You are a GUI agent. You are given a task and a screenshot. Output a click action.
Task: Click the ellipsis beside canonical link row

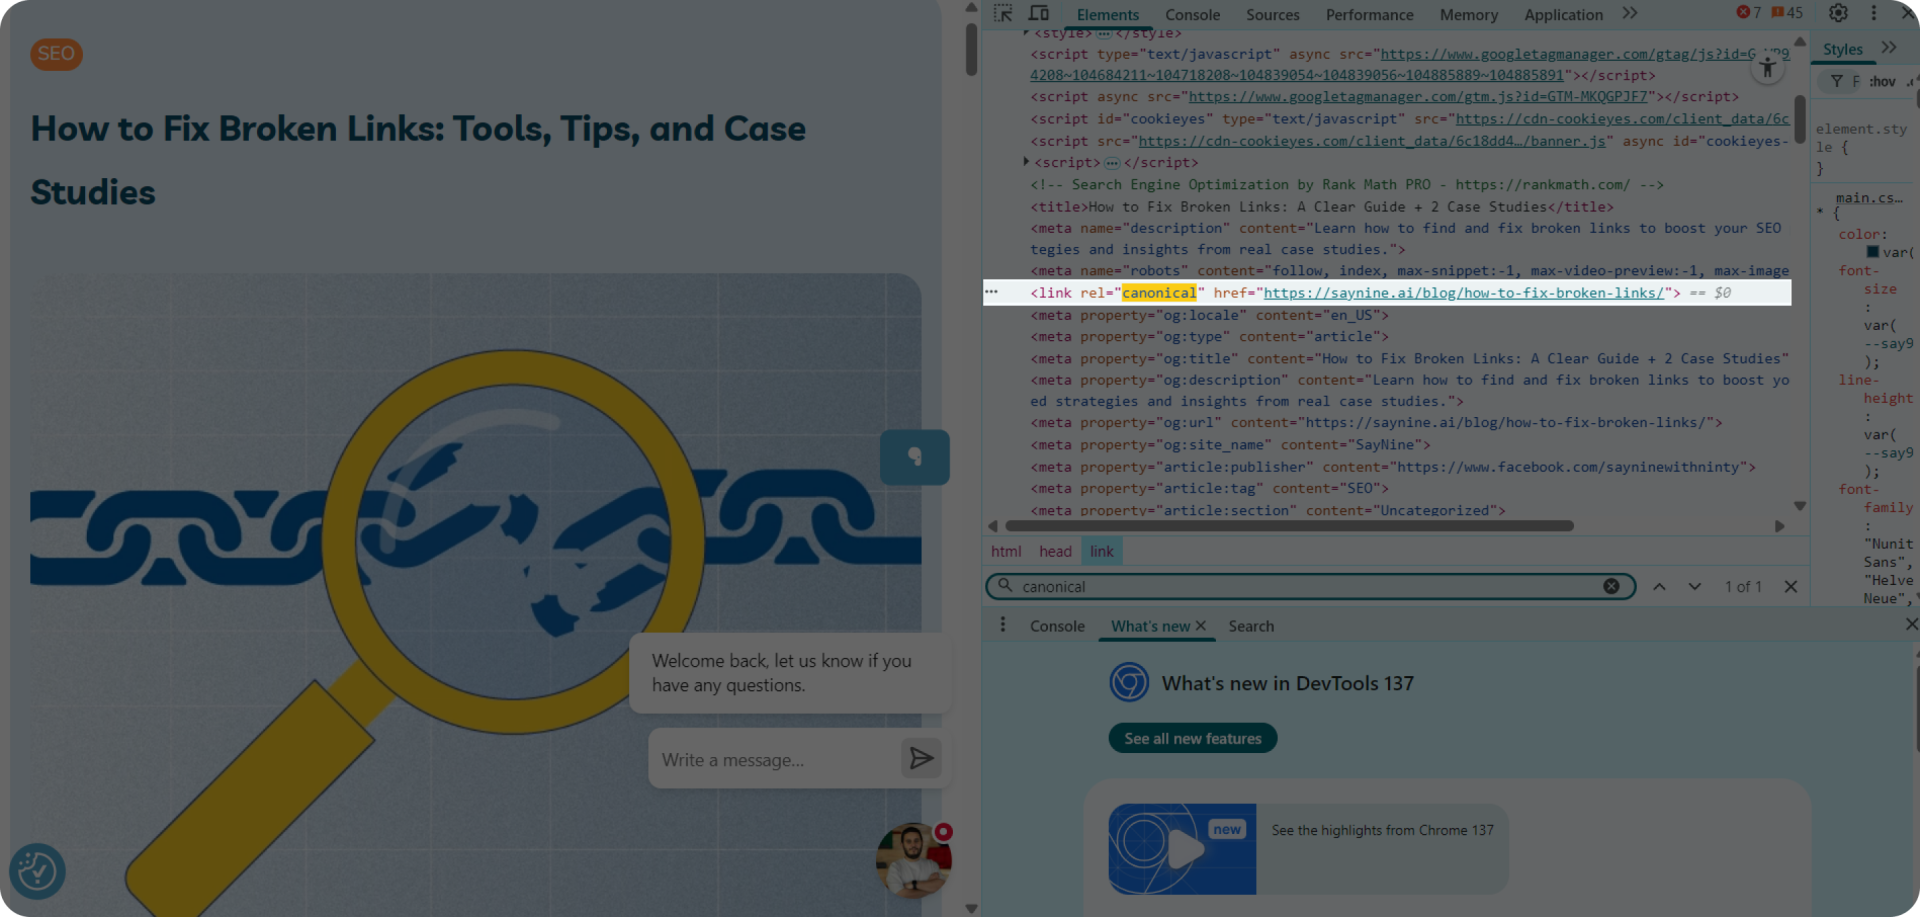991,292
